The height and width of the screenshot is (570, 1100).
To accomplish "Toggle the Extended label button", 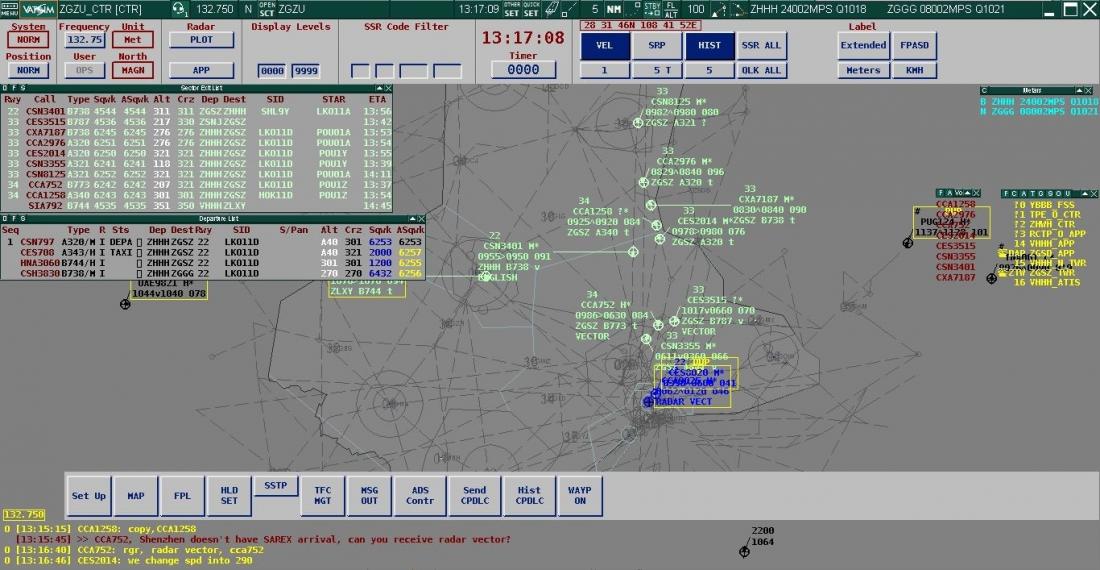I will (864, 46).
